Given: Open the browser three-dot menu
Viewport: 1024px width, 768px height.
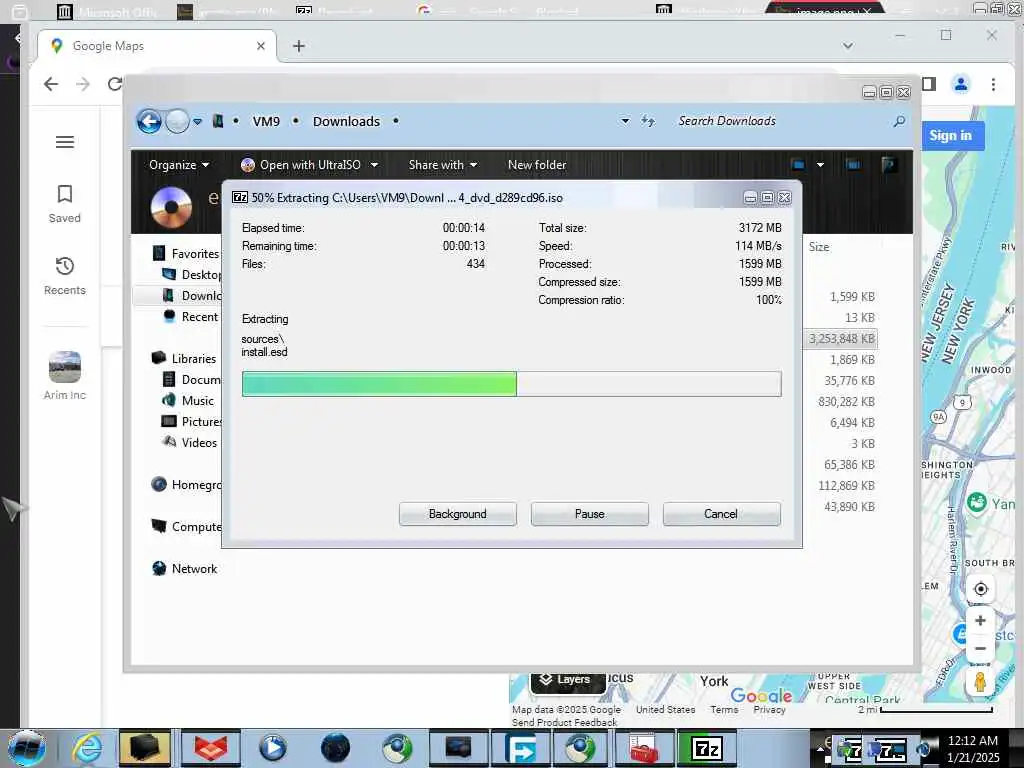Looking at the screenshot, I should coord(993,84).
